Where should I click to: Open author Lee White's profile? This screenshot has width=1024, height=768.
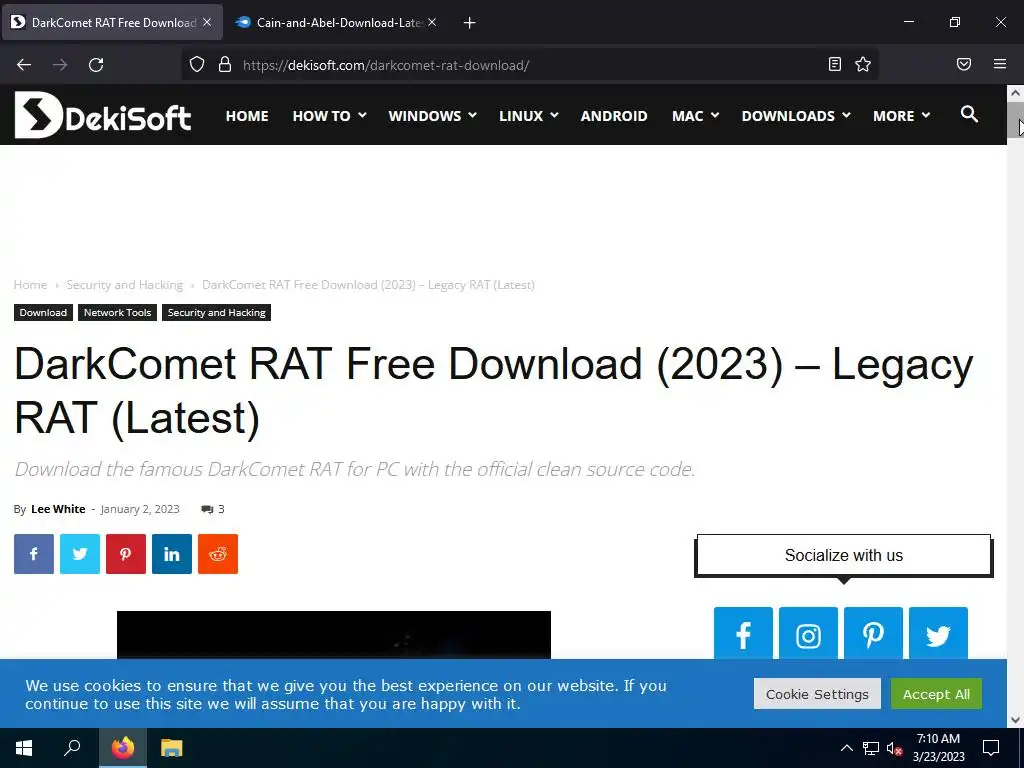click(x=58, y=509)
